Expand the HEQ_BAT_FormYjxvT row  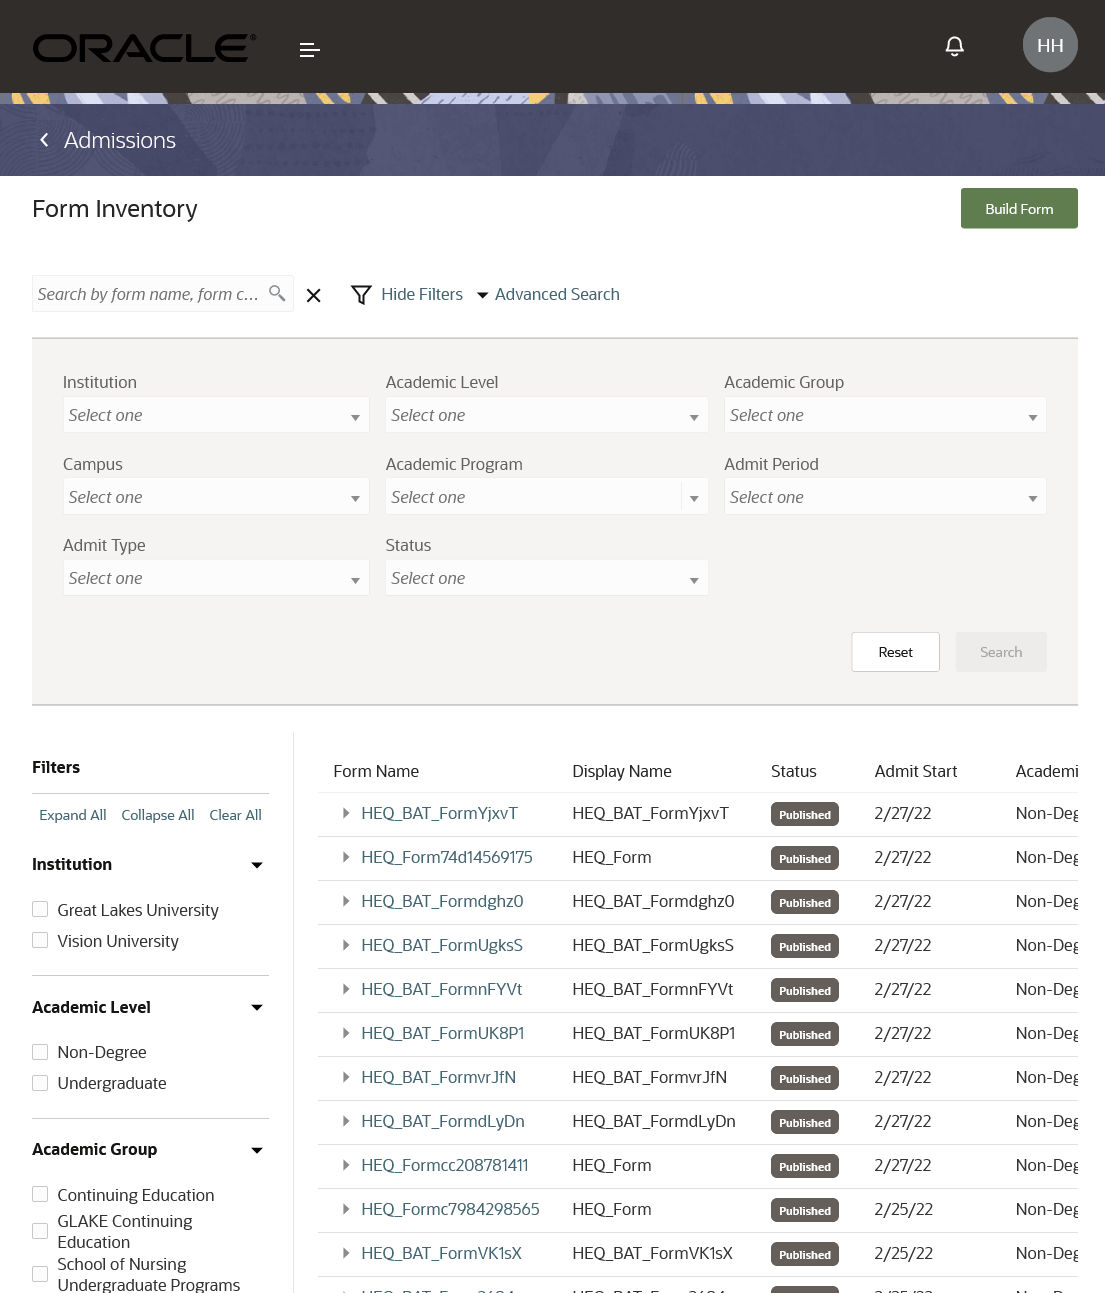(x=346, y=813)
